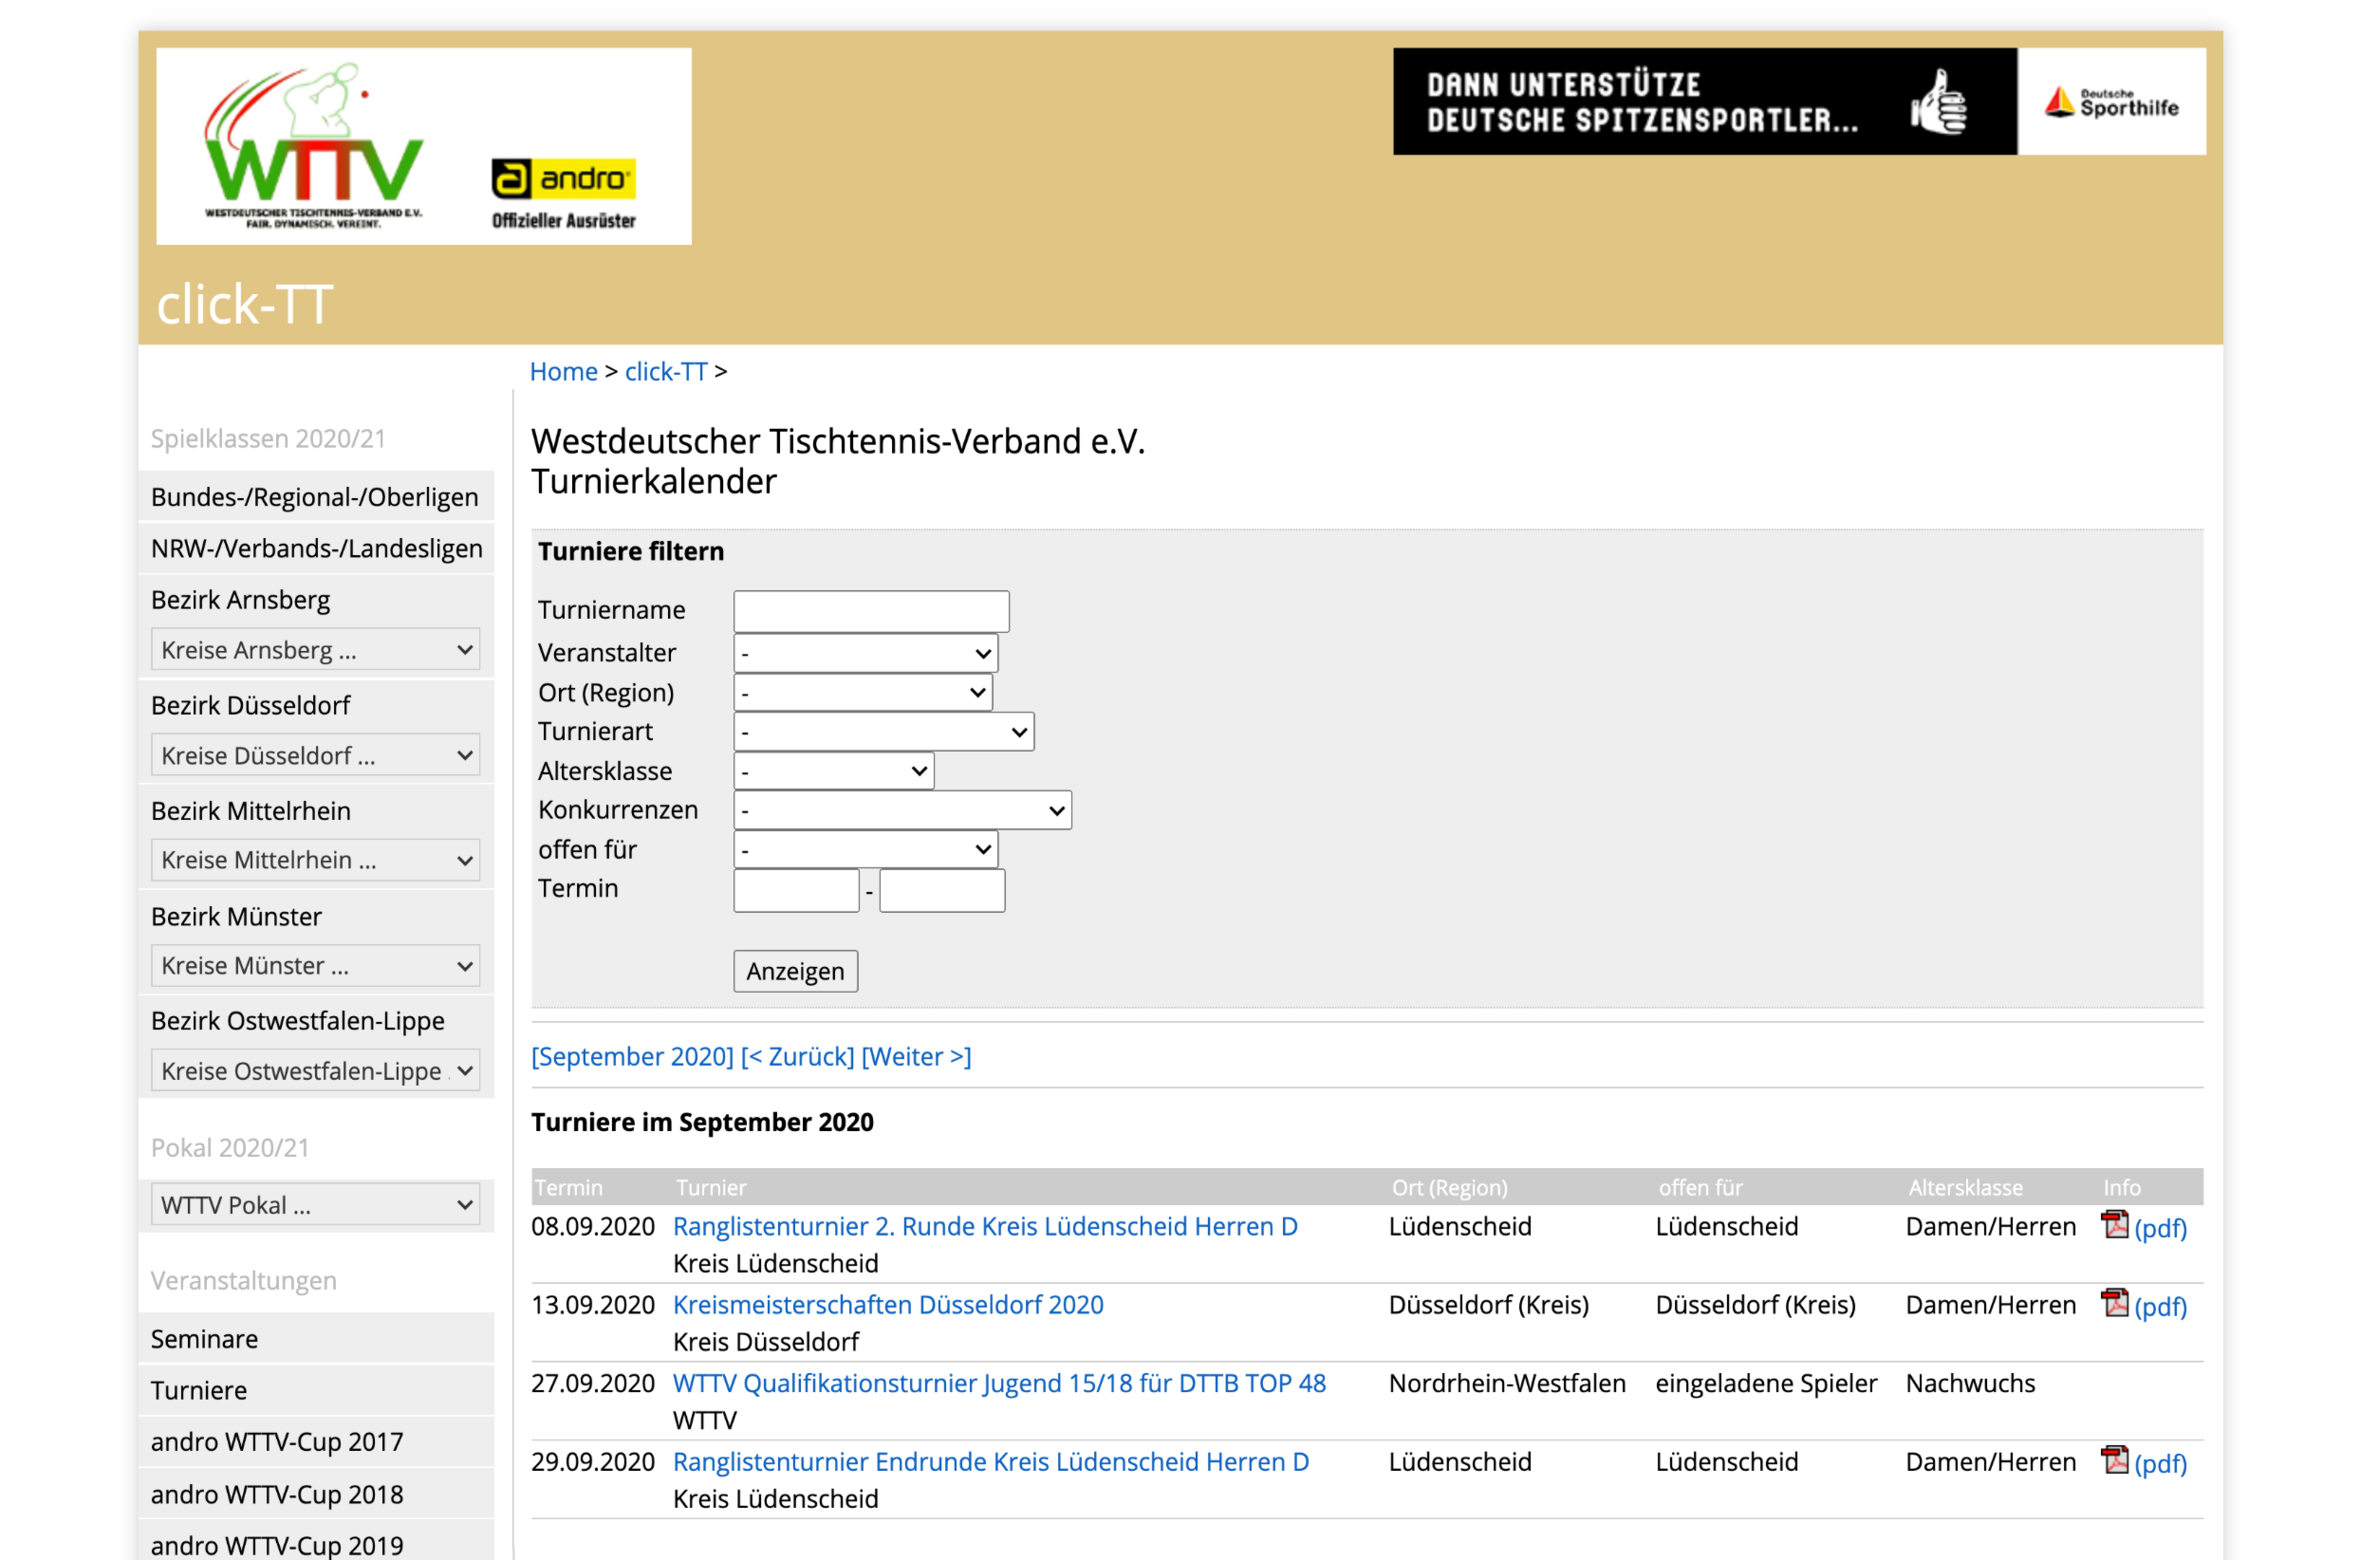Viewport: 2360px width, 1560px height.
Task: Open (pdf) link for Ranglistenturnier 2. Runde
Action: click(x=2160, y=1228)
